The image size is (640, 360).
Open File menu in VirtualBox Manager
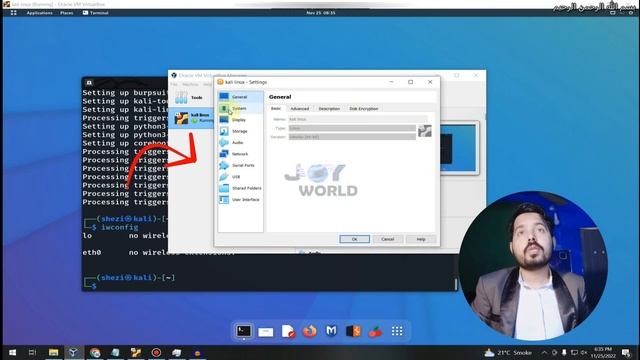174,84
